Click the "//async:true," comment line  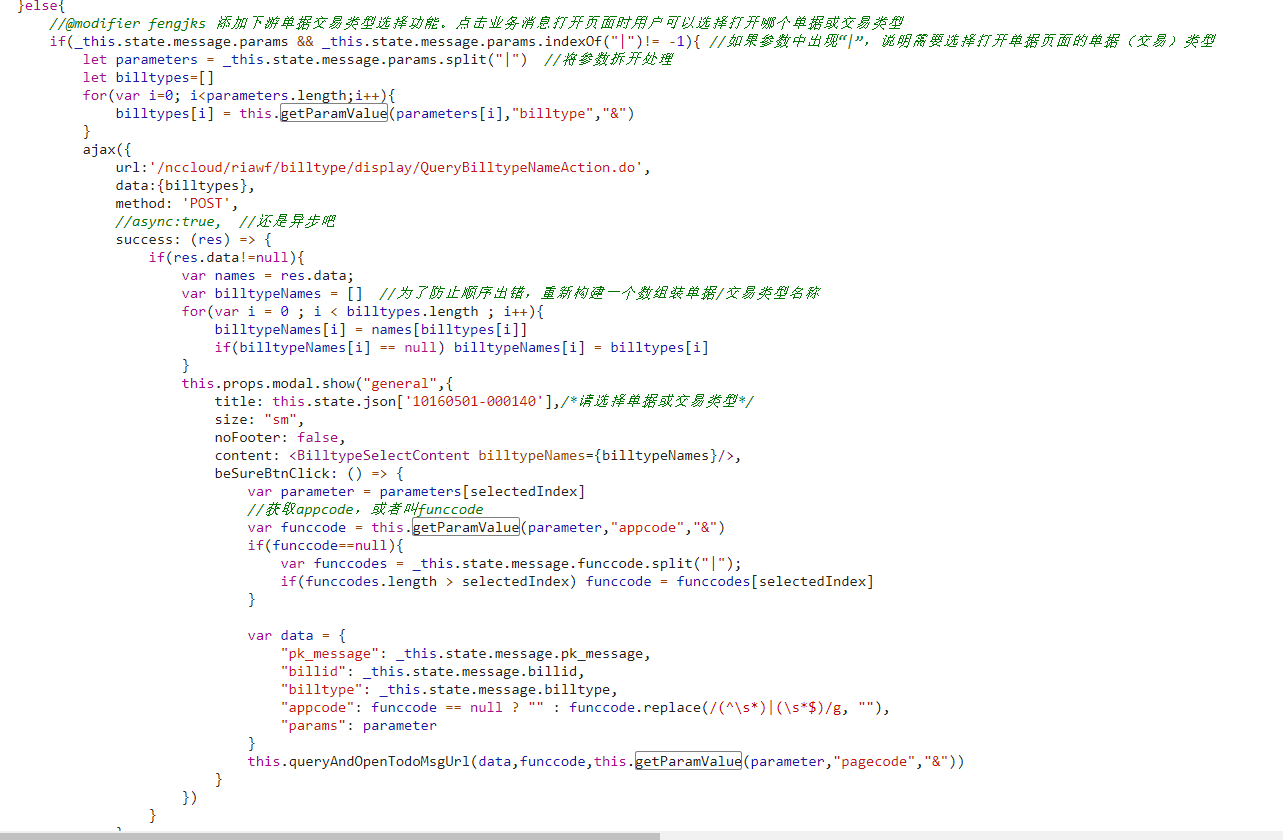[225, 221]
